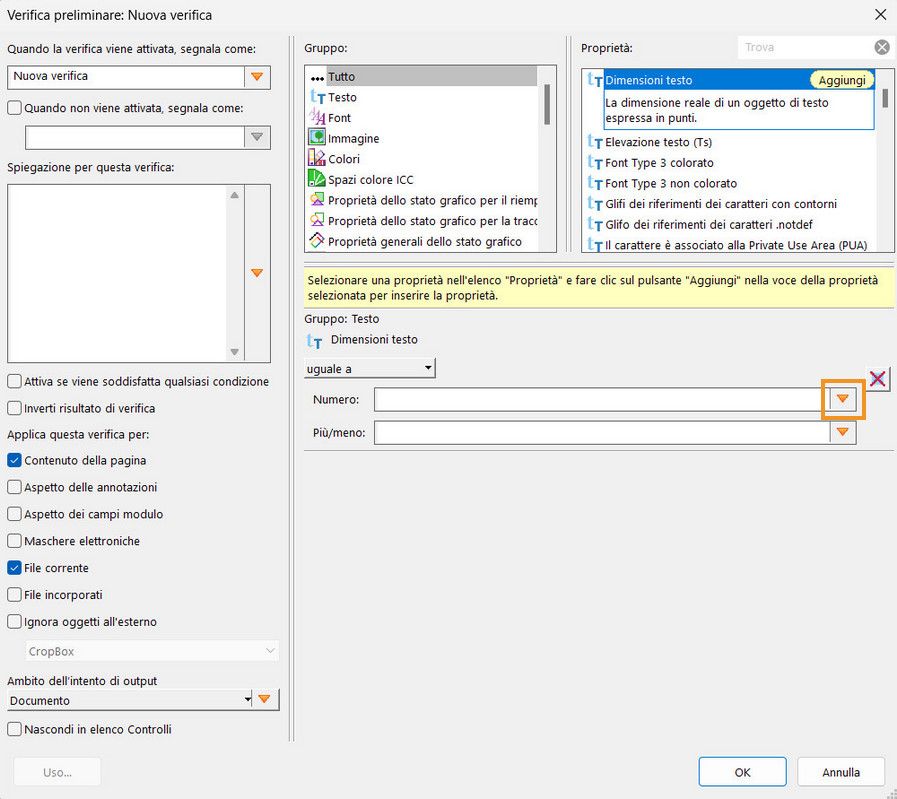This screenshot has width=897, height=799.
Task: Uncheck 'Contenuto della pagina'
Action: (14, 460)
